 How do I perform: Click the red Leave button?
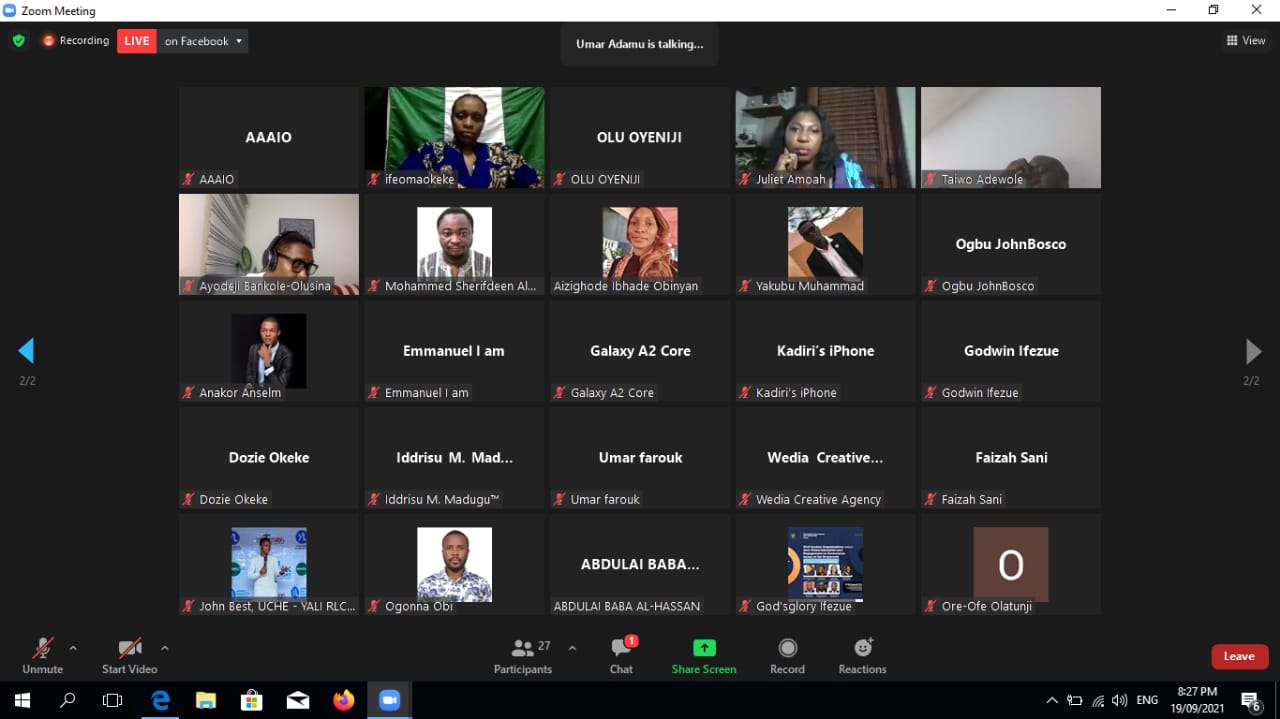1239,656
